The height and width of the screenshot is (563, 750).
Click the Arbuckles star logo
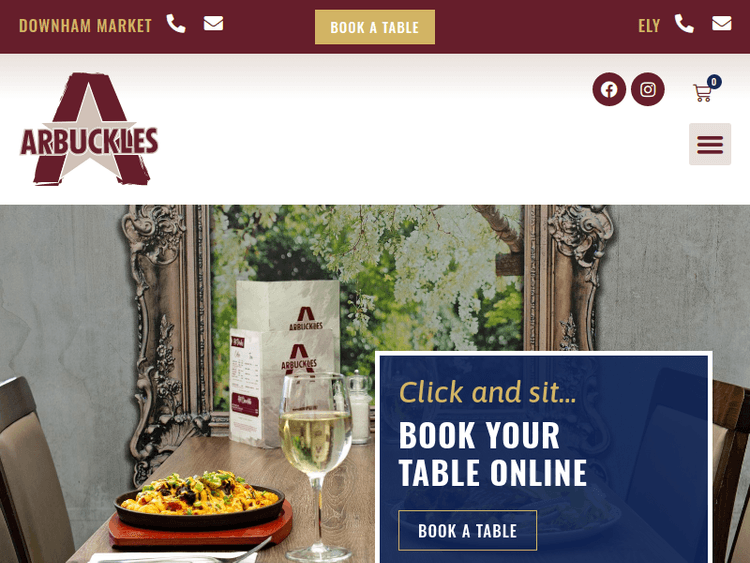(x=89, y=129)
